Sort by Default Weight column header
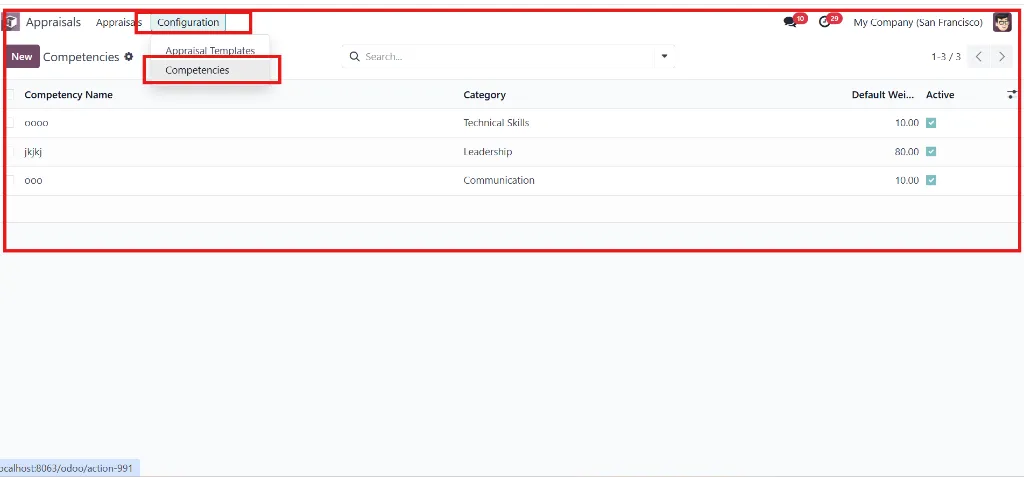 882,95
